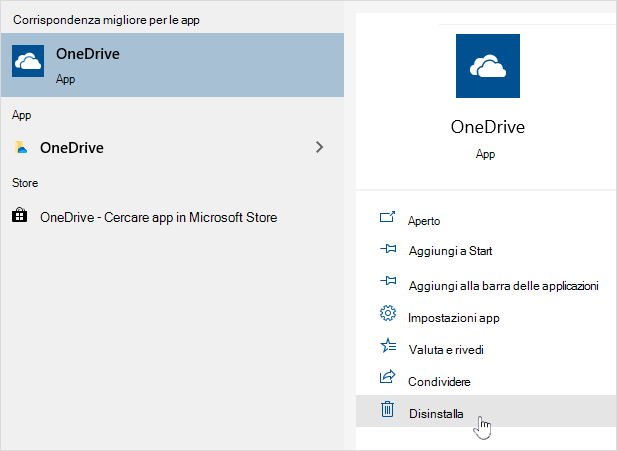This screenshot has height=451, width=617.
Task: Click the OneDrive cloud icon in best match
Action: 28,61
